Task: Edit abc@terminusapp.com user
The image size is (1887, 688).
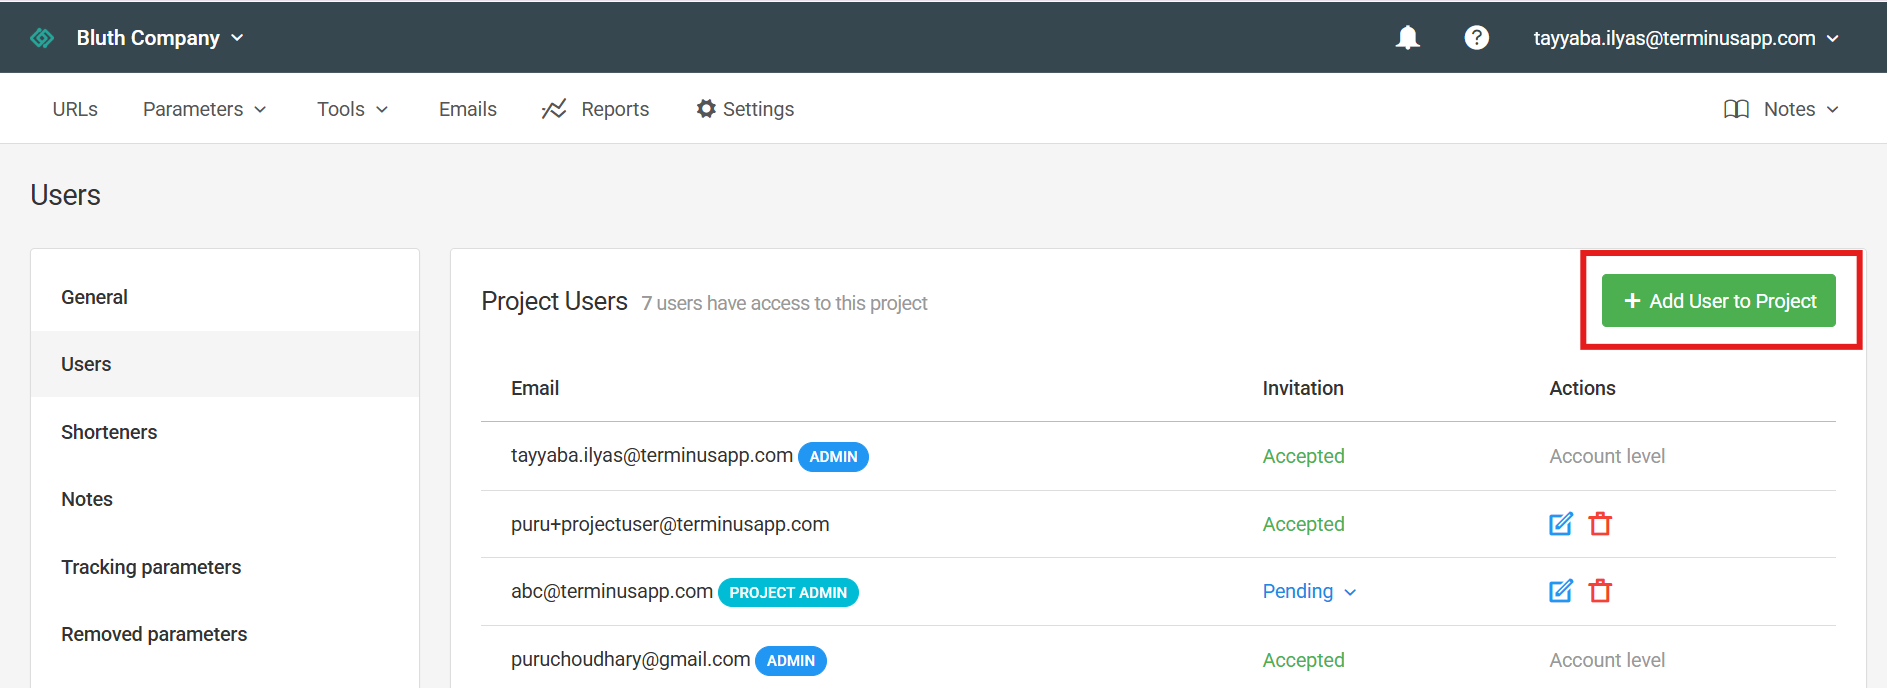Action: coord(1561,591)
